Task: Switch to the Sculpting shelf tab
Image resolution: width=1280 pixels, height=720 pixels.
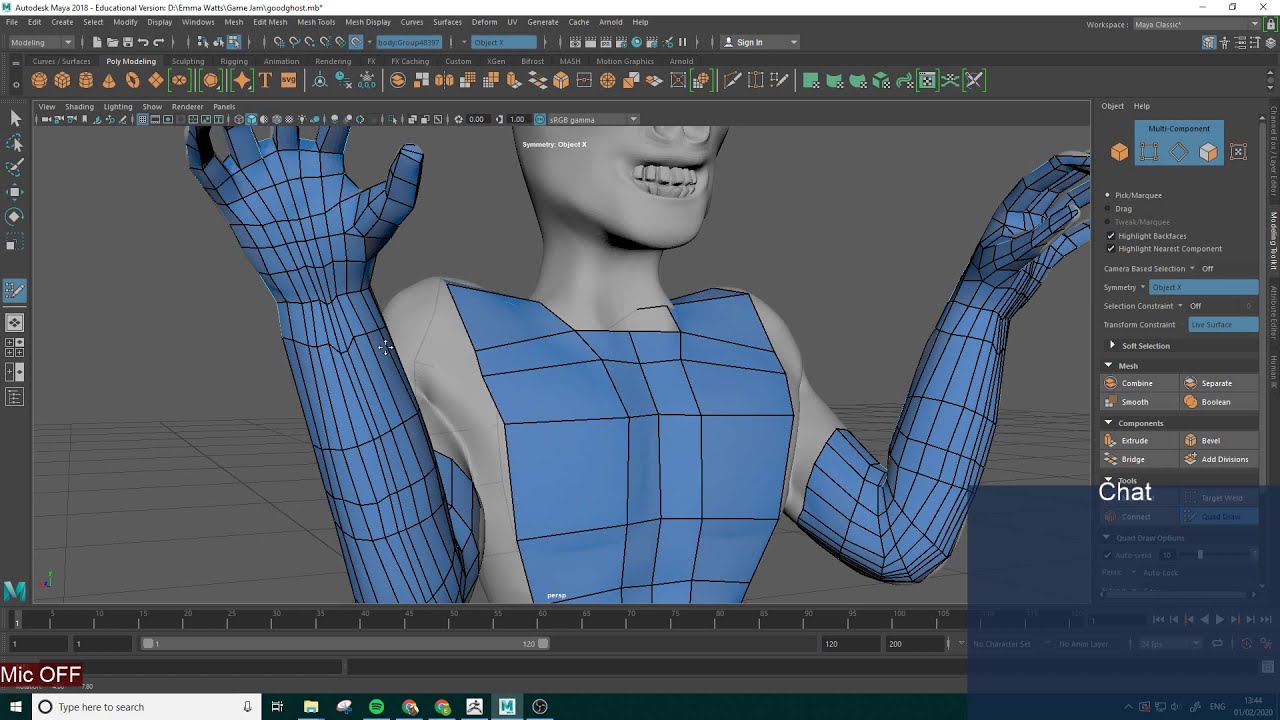Action: click(x=187, y=61)
